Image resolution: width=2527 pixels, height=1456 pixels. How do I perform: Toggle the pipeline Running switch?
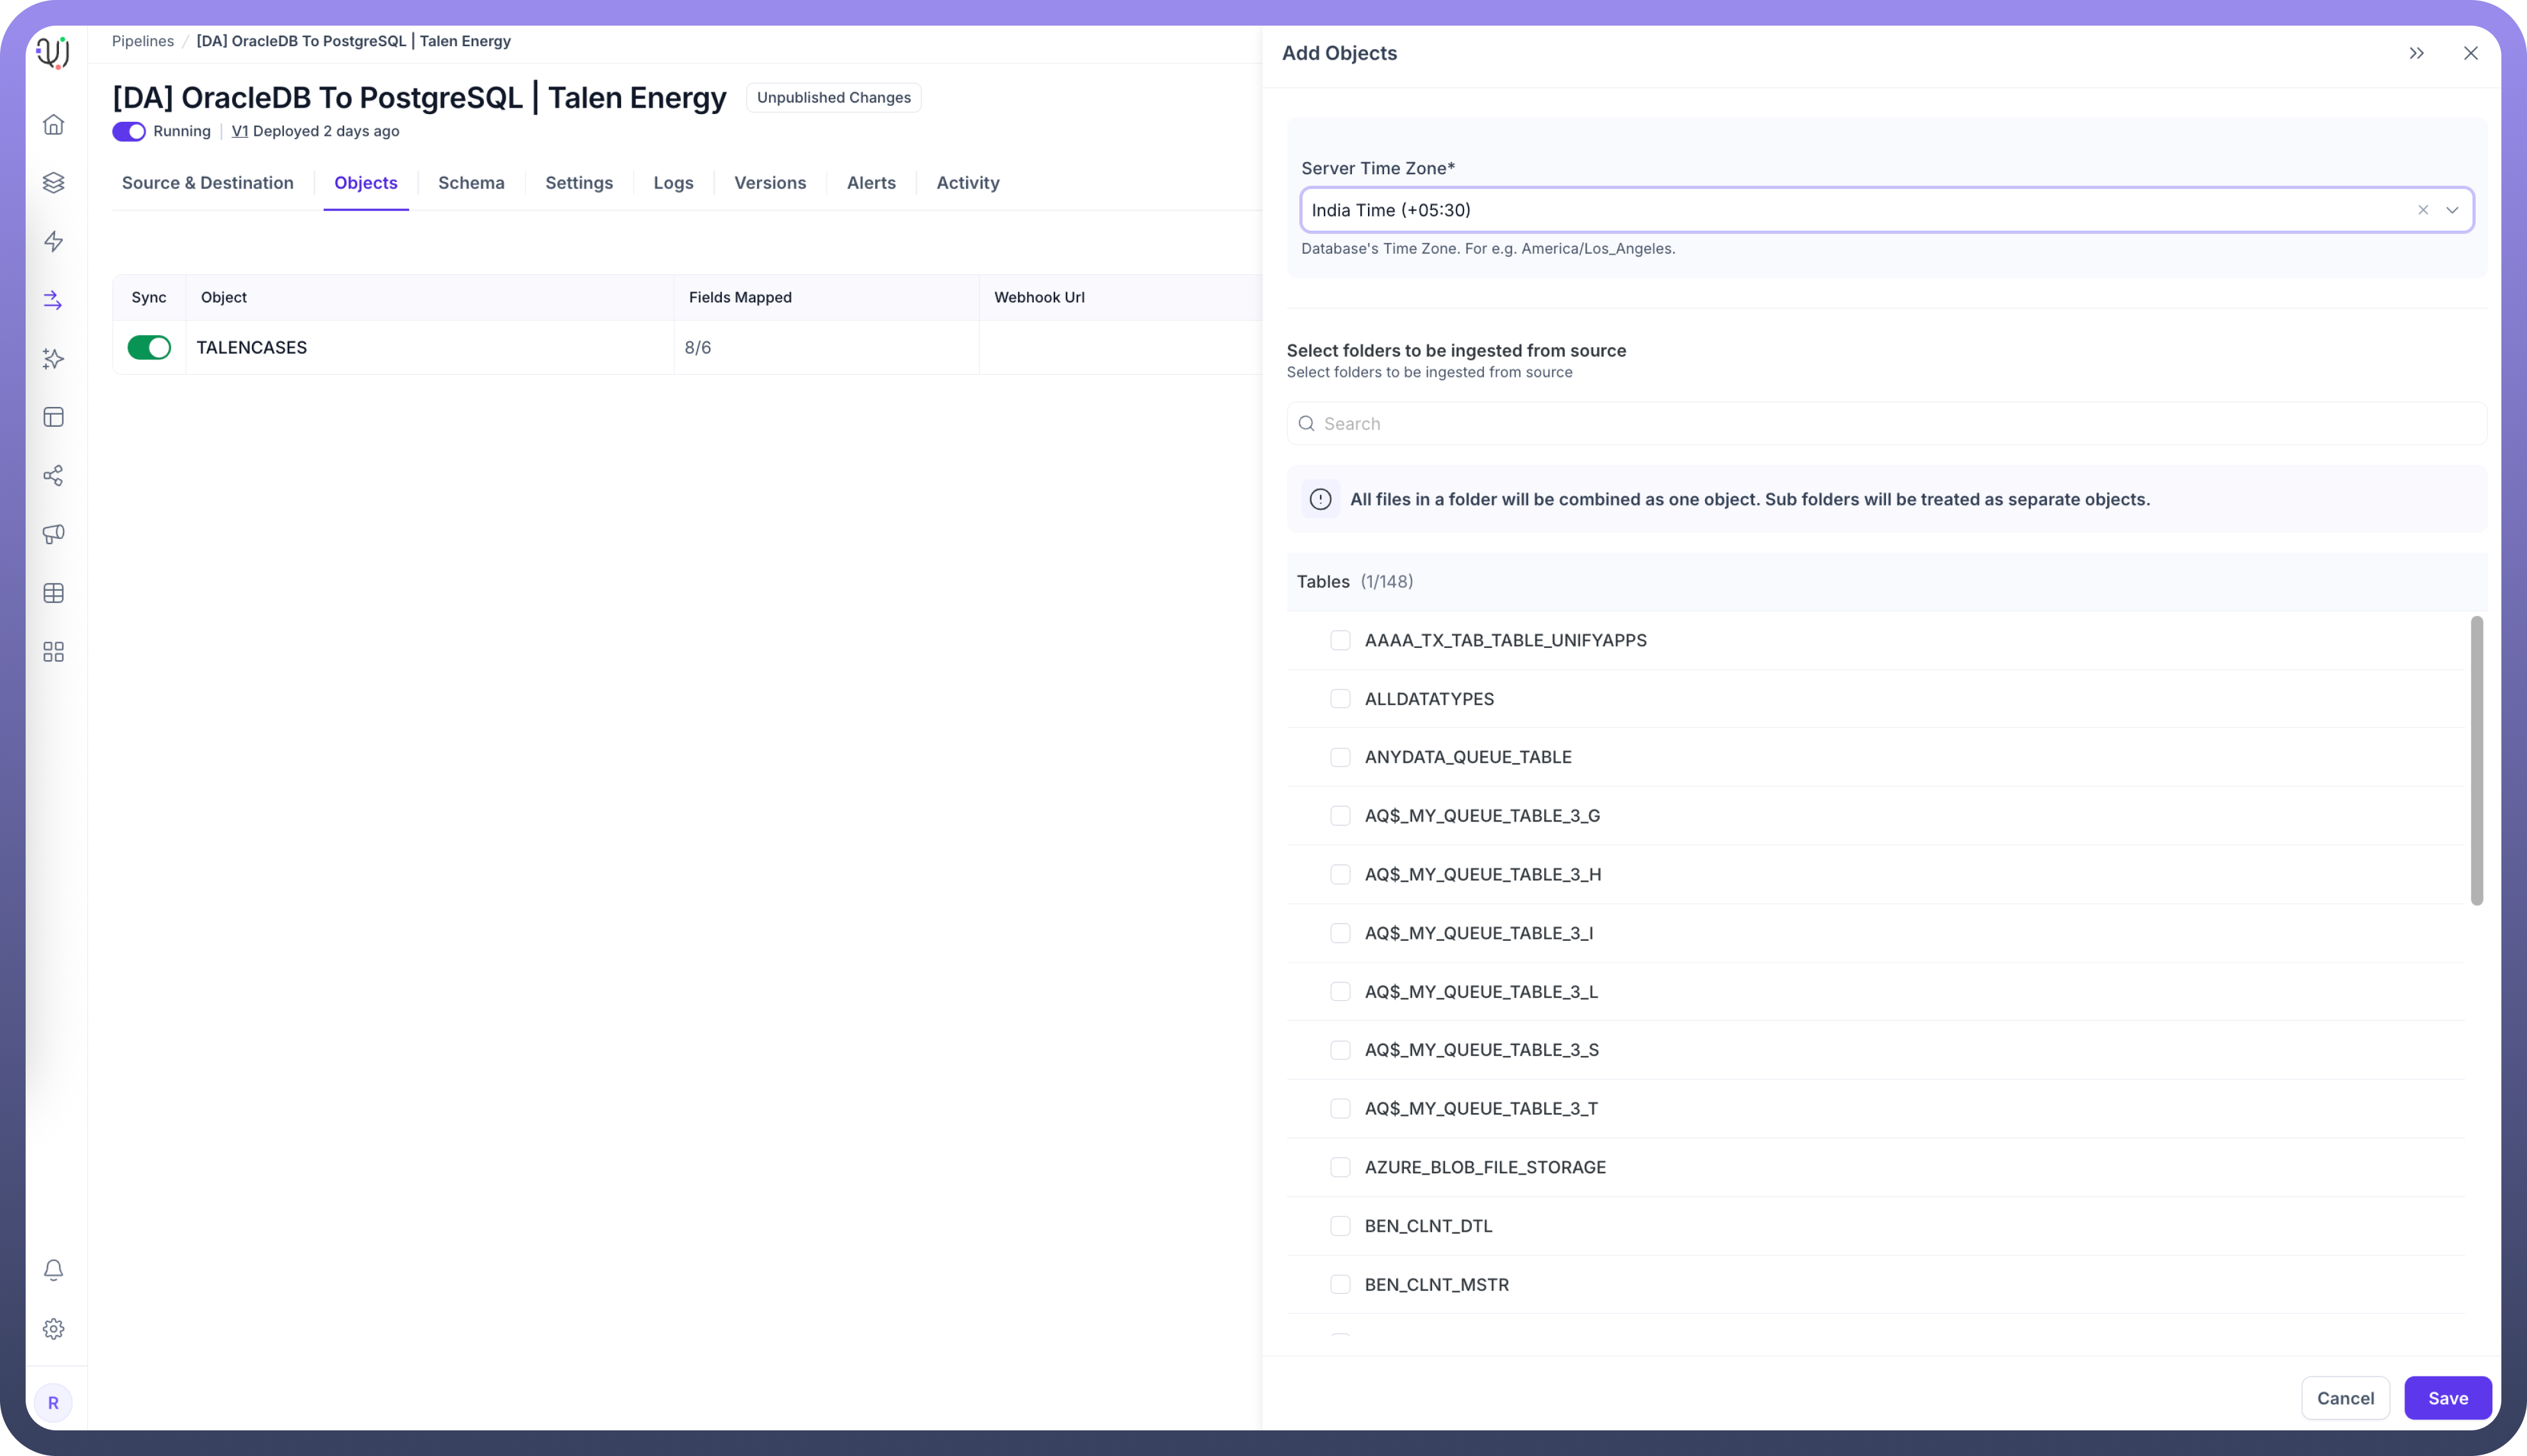(129, 131)
